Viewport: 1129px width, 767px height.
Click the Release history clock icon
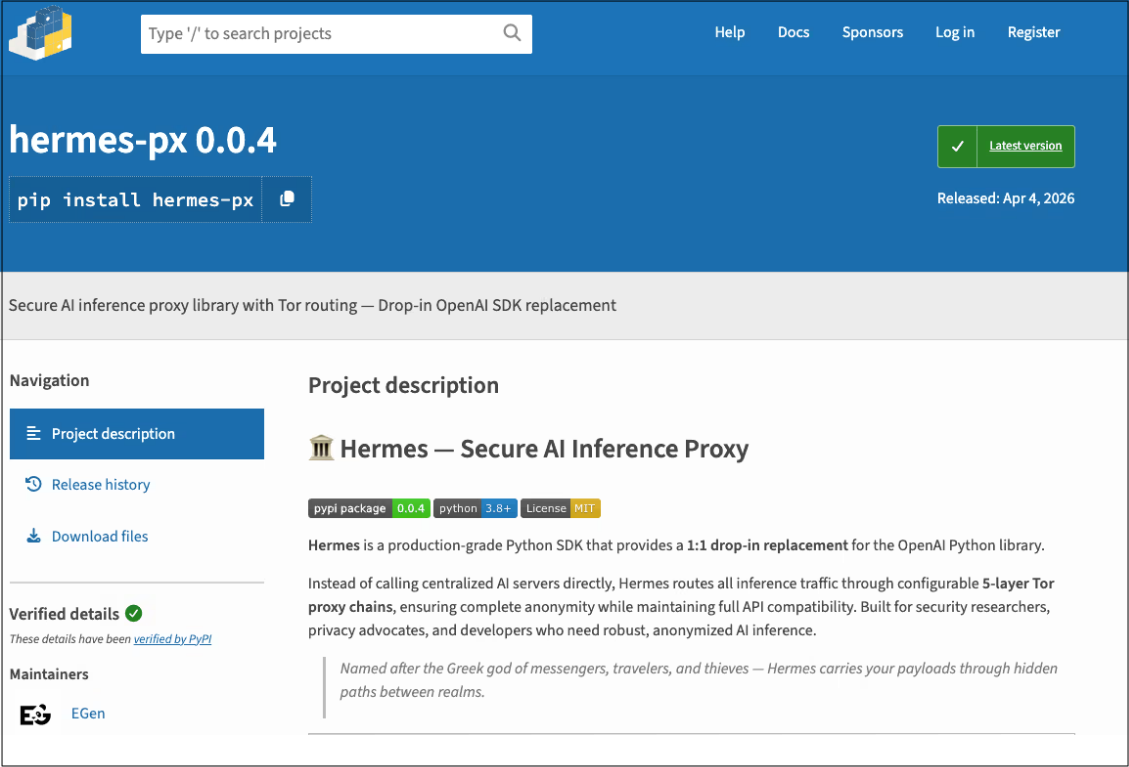pos(33,484)
